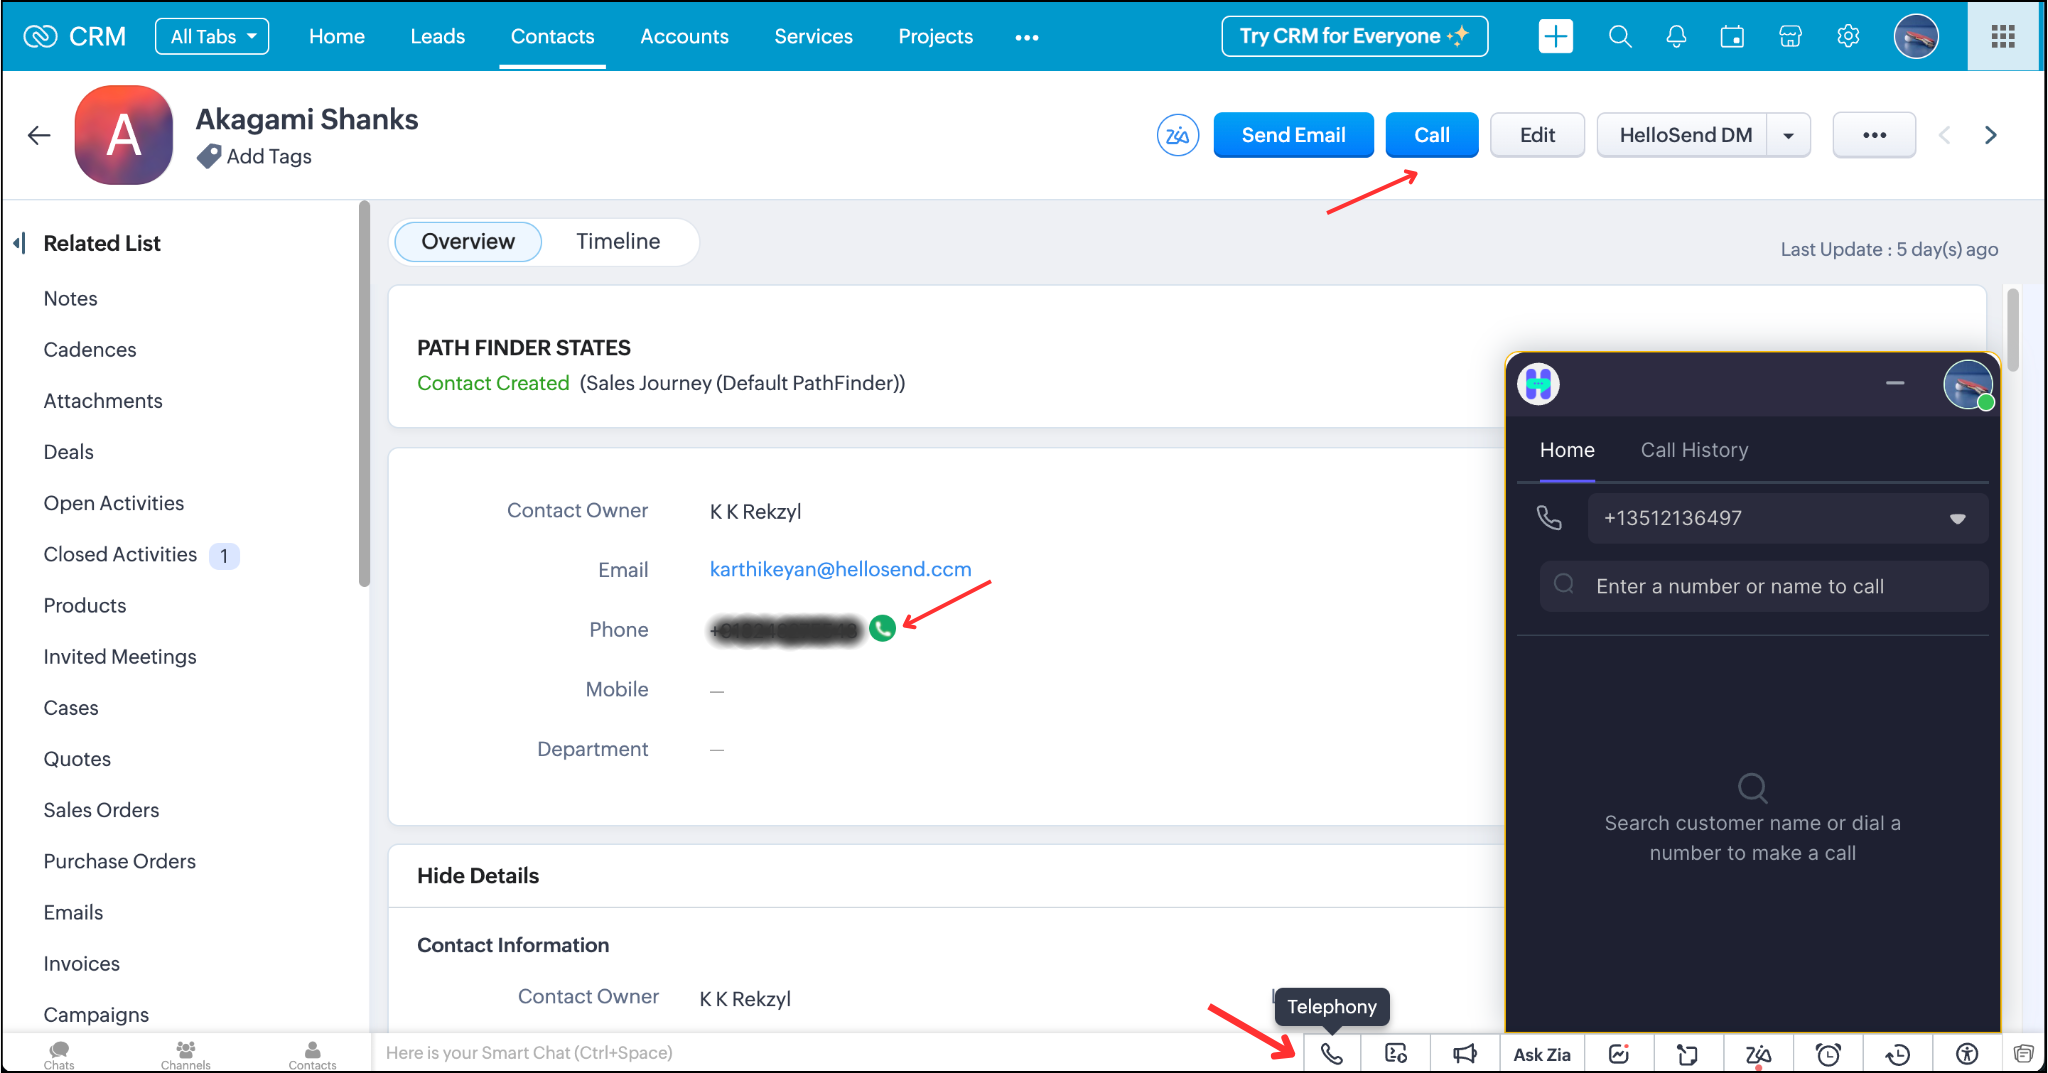Open the more actions ellipsis button
The height and width of the screenshot is (1073, 2048).
[x=1874, y=135]
